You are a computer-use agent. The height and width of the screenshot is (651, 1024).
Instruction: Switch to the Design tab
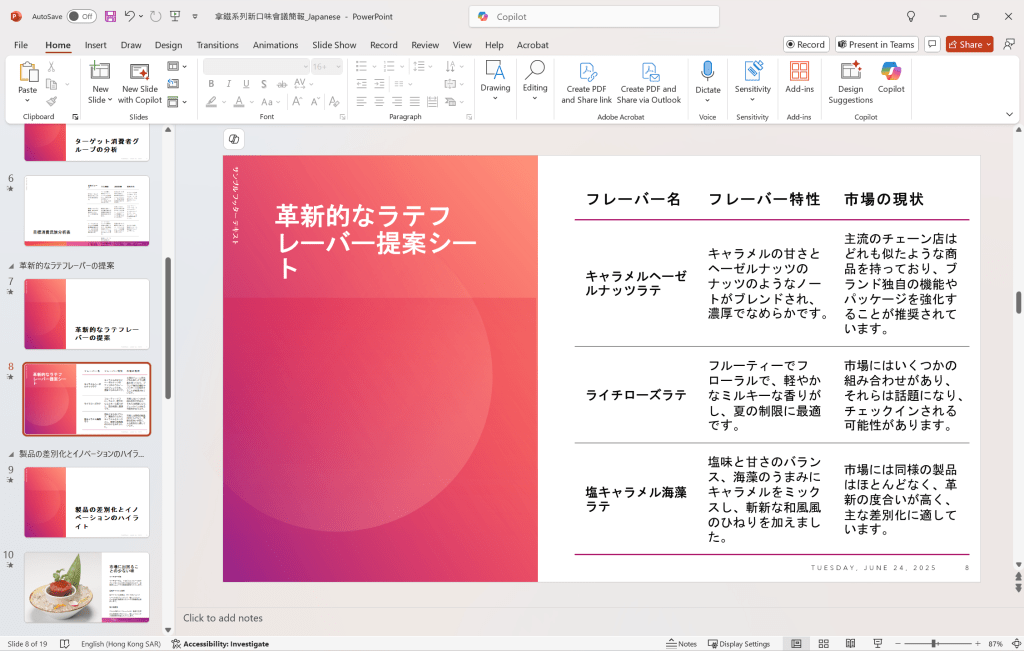[168, 45]
